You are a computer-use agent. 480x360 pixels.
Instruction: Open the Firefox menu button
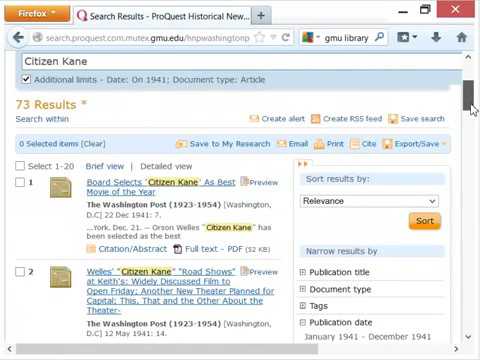[37, 14]
